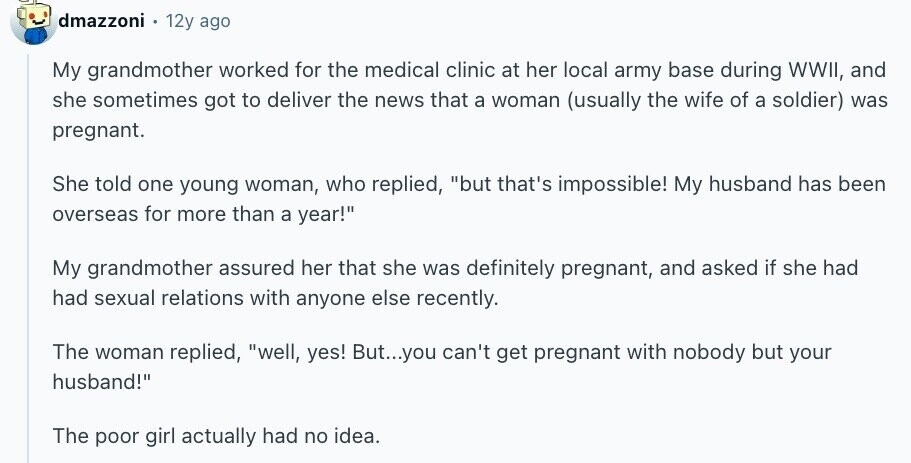Click the "12y ago" comment timestamp
This screenshot has width=911, height=463.
[x=197, y=21]
